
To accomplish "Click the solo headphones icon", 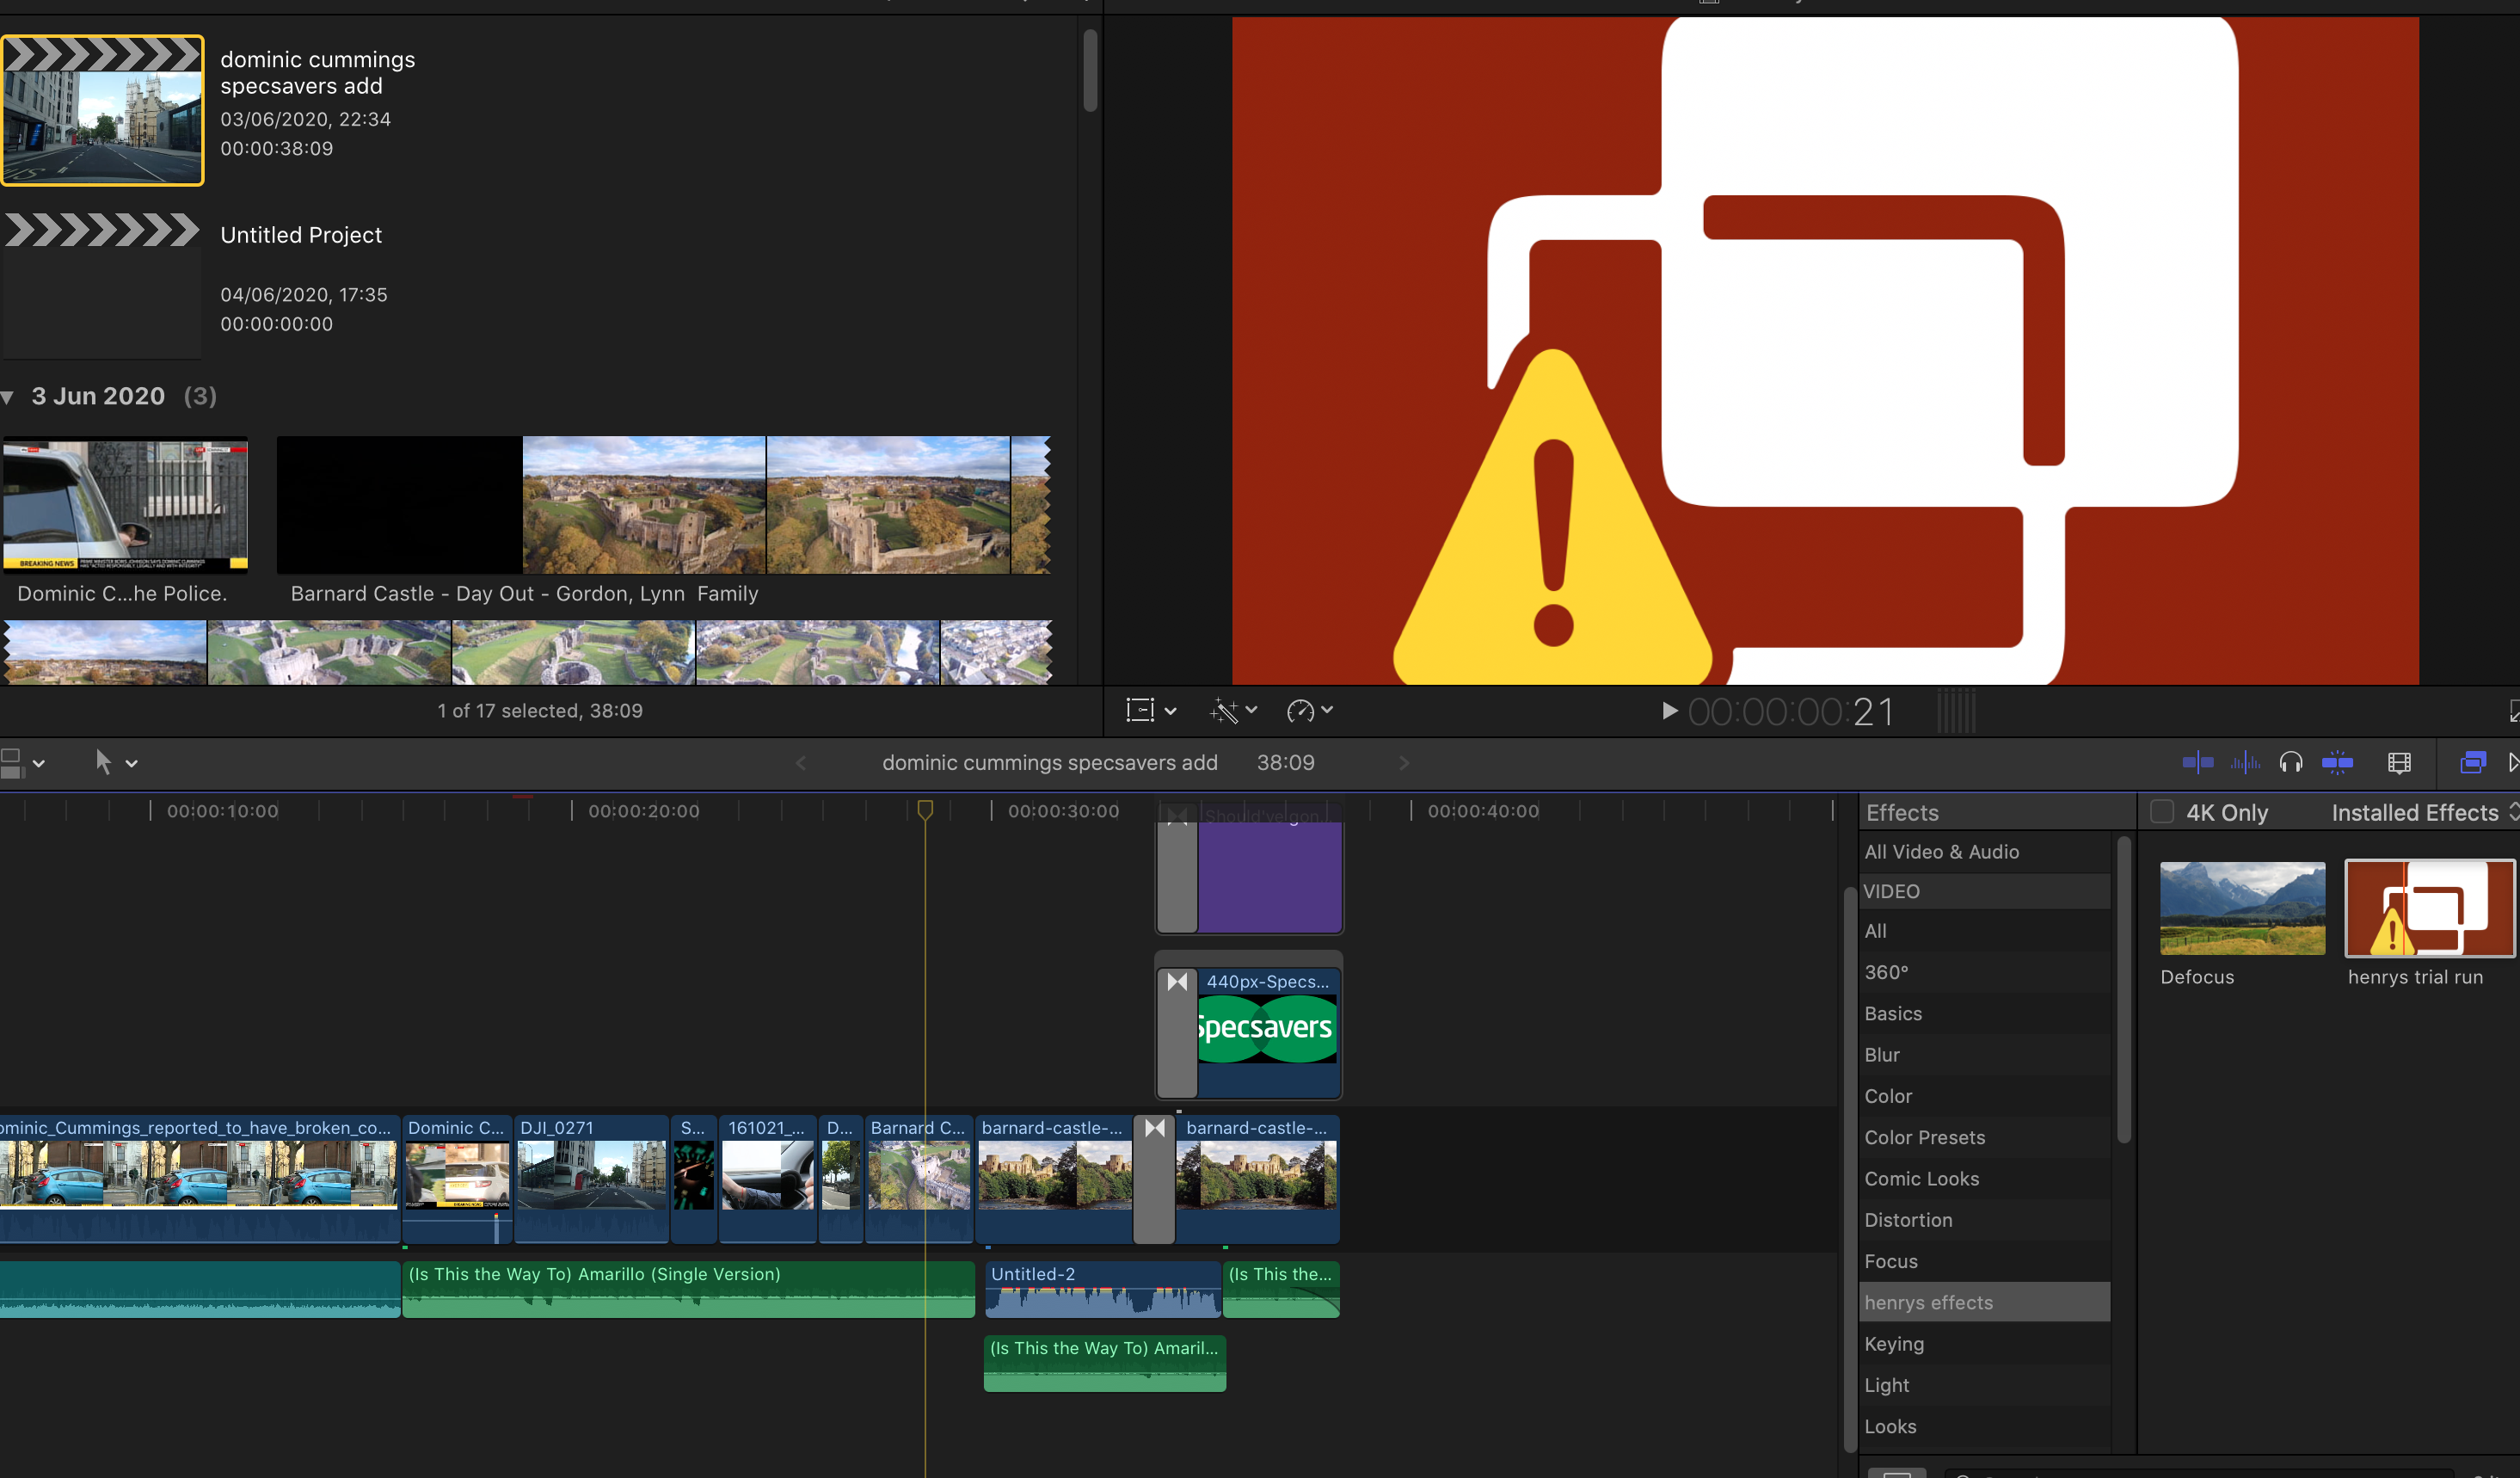I will [x=2290, y=763].
